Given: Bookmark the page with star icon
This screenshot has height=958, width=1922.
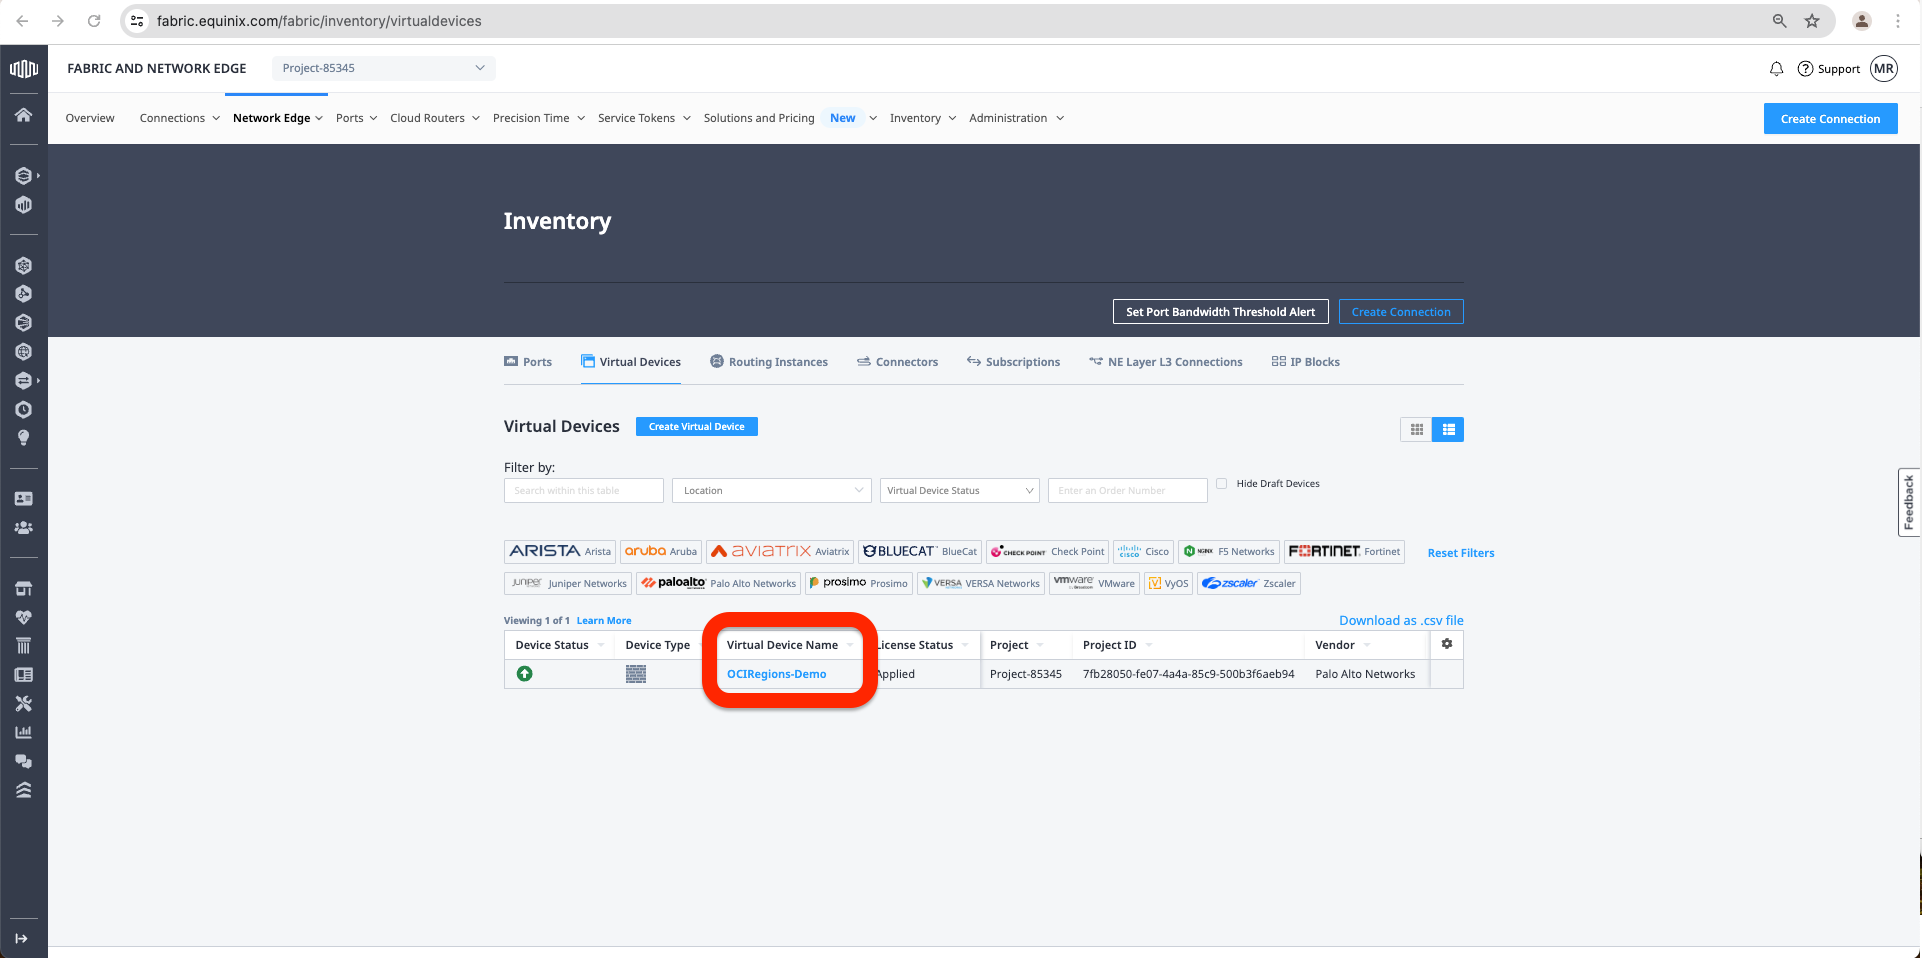Looking at the screenshot, I should [1812, 21].
